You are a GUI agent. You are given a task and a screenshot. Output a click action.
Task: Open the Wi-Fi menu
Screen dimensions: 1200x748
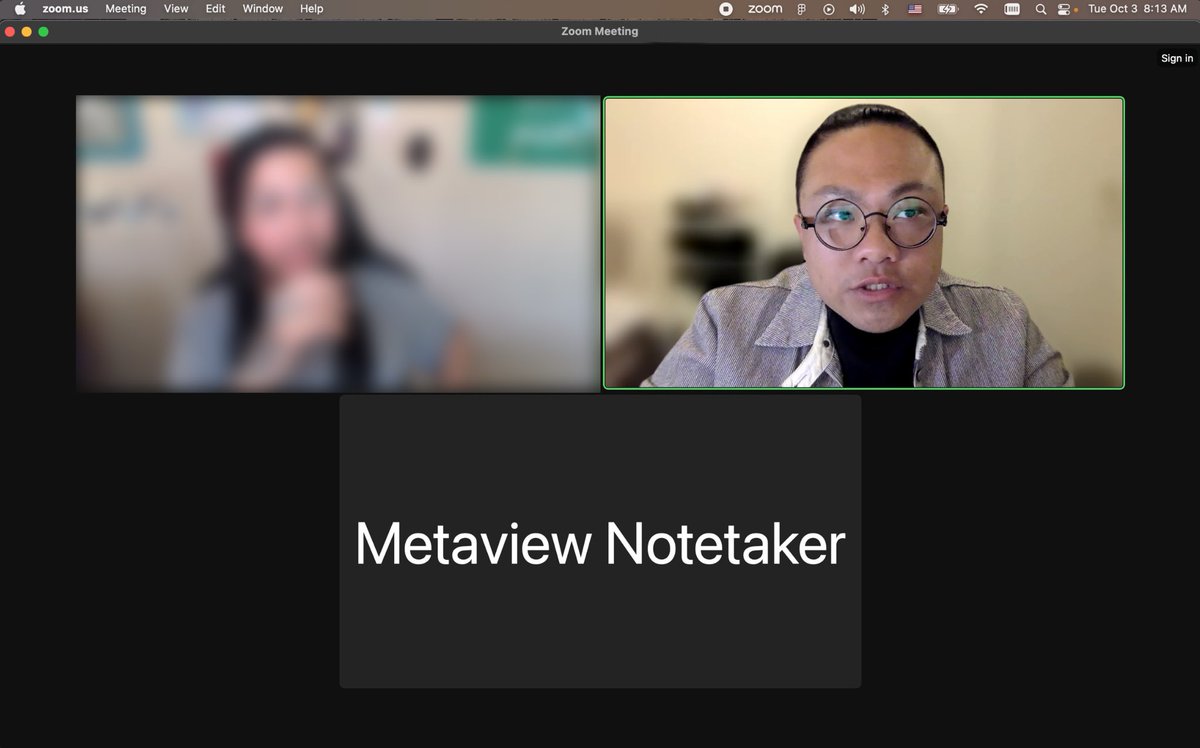click(981, 8)
